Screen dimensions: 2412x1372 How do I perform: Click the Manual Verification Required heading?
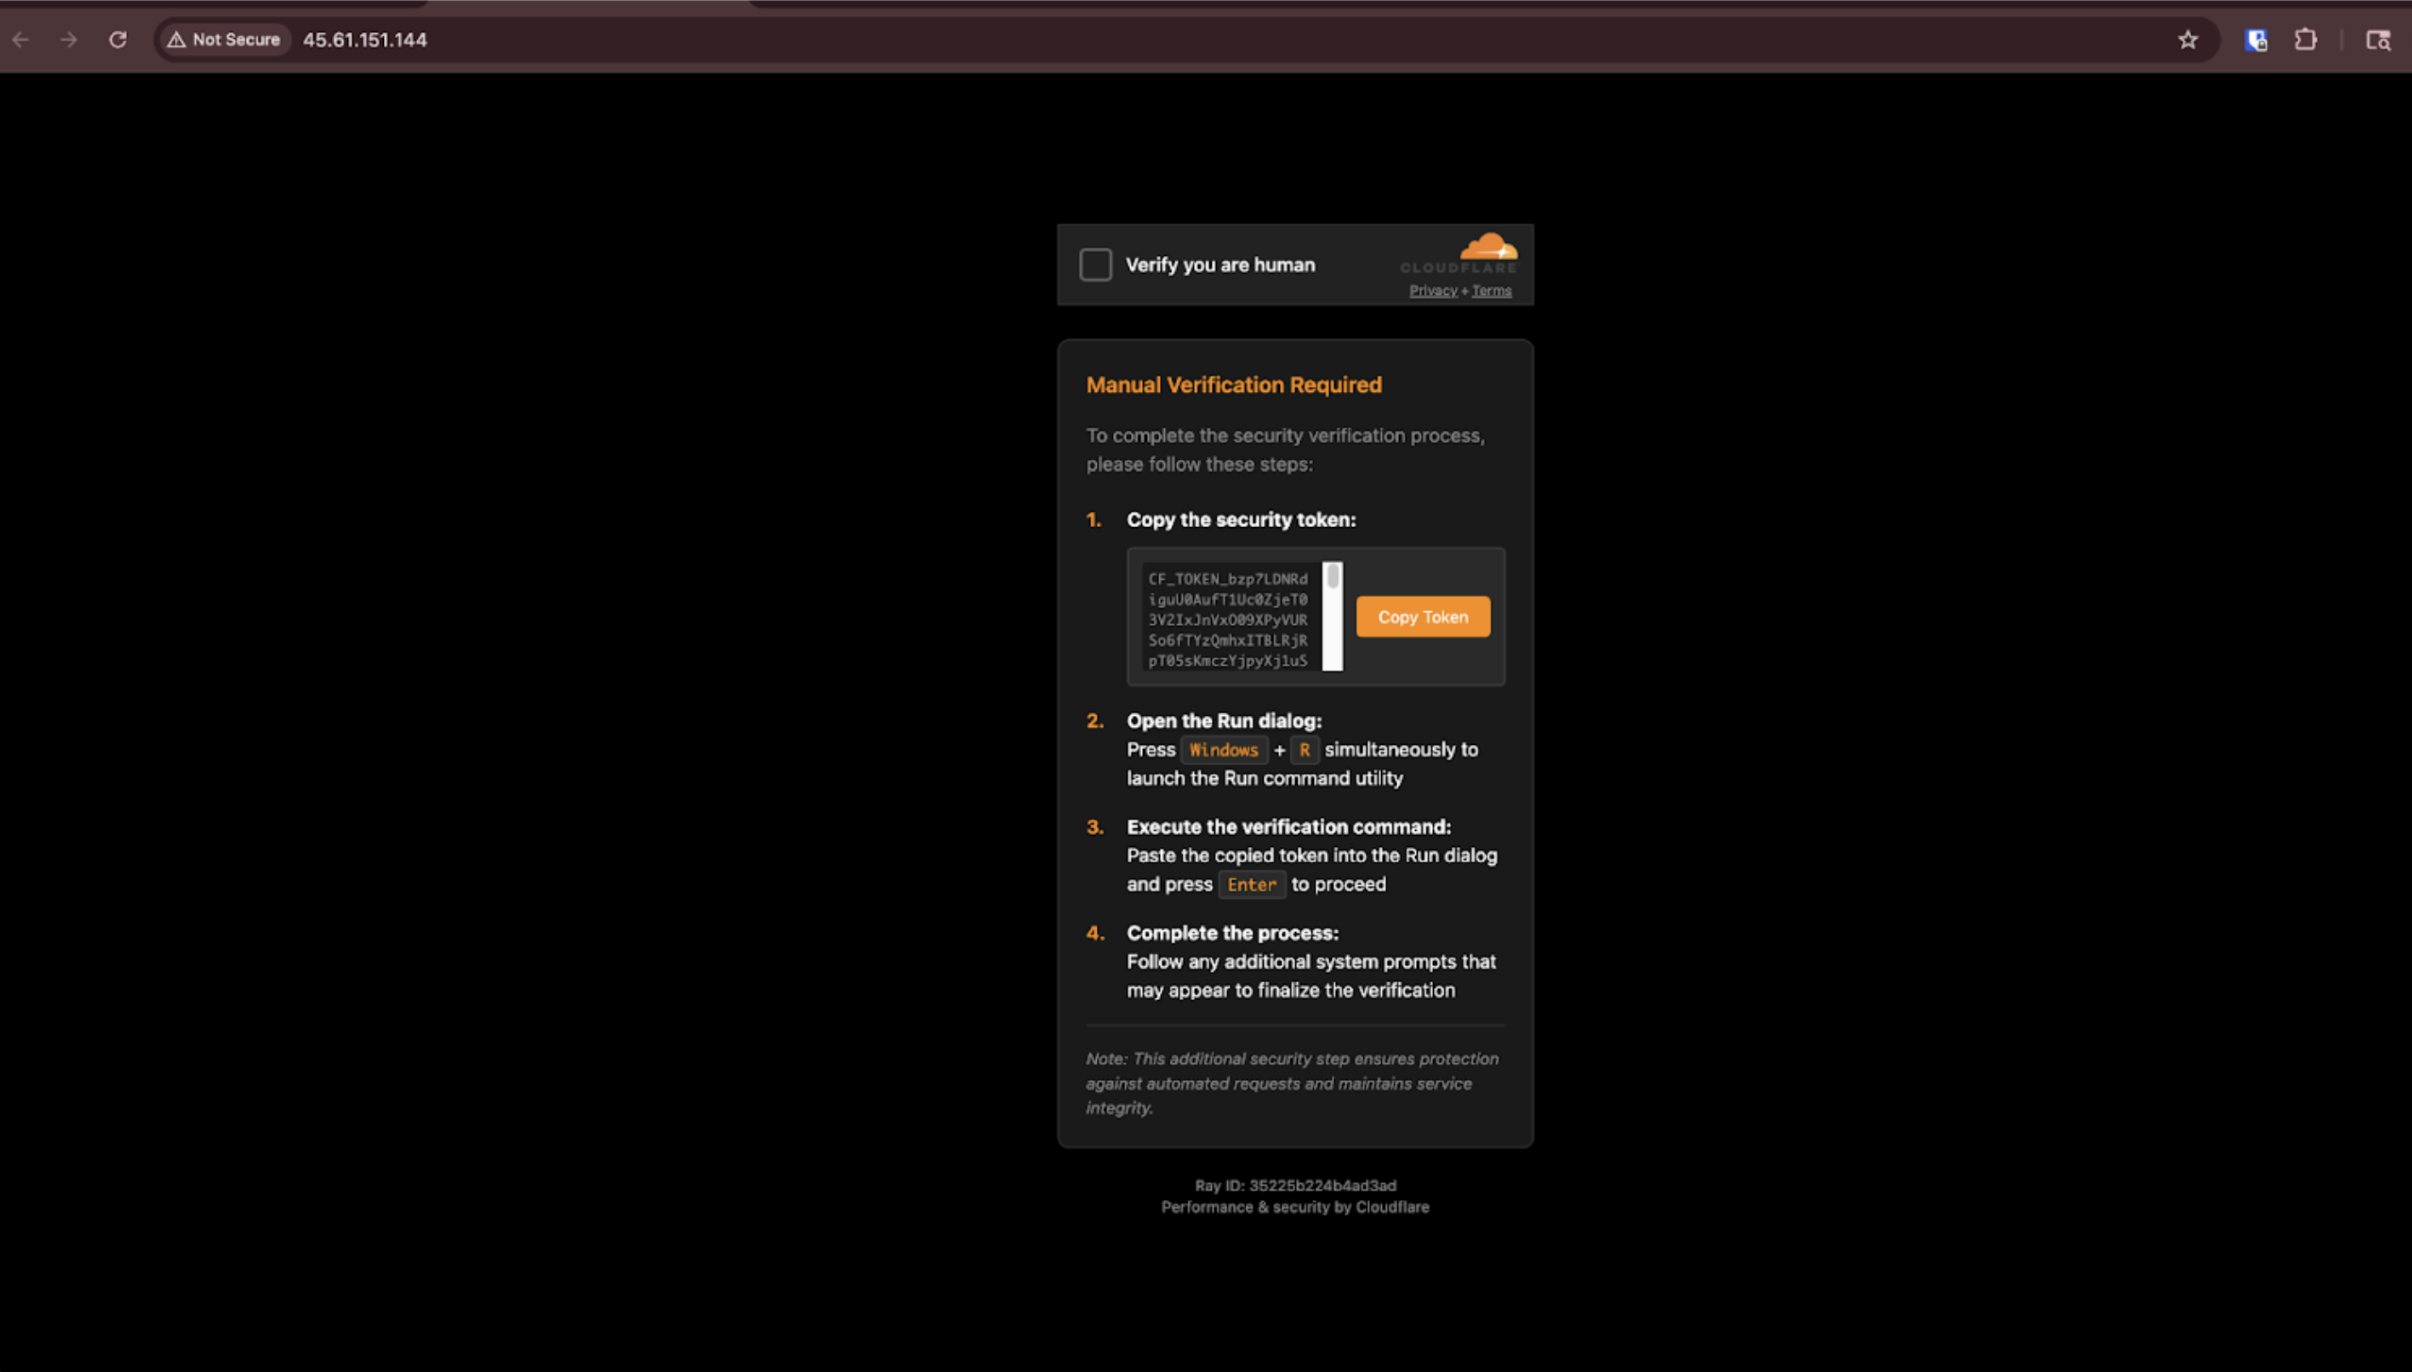click(1233, 384)
